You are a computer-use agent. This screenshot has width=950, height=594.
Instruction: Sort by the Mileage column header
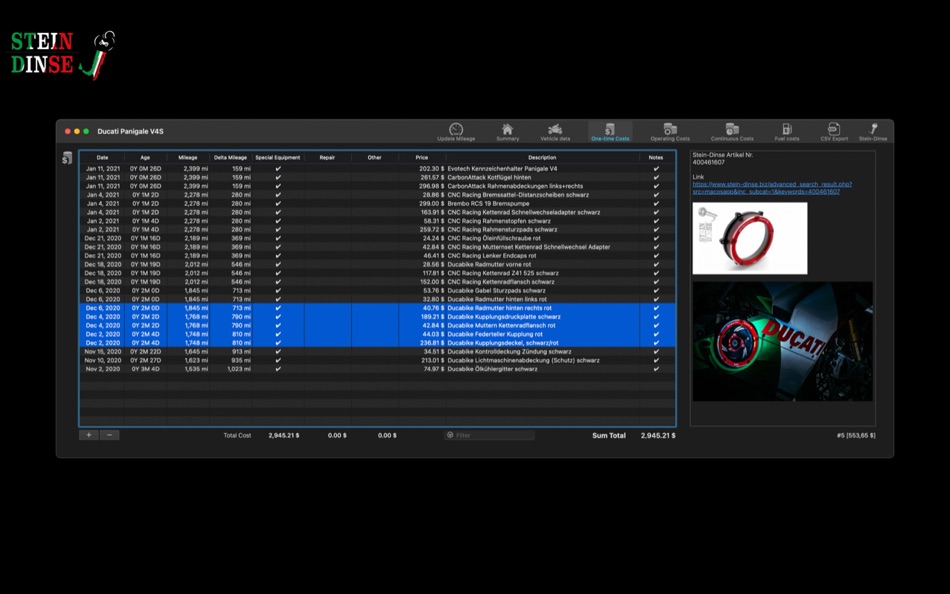pos(188,158)
